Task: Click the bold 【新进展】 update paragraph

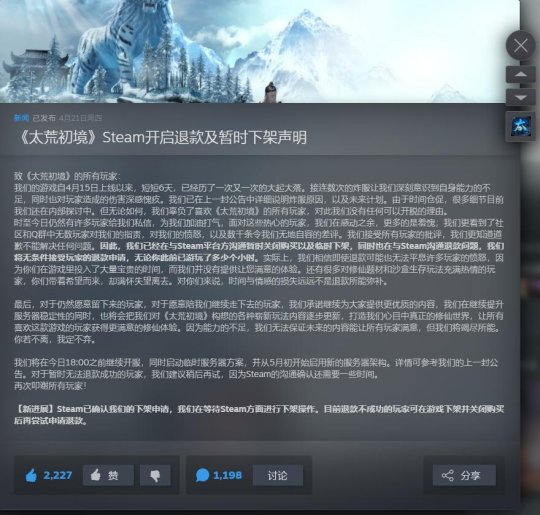Action: pos(259,415)
